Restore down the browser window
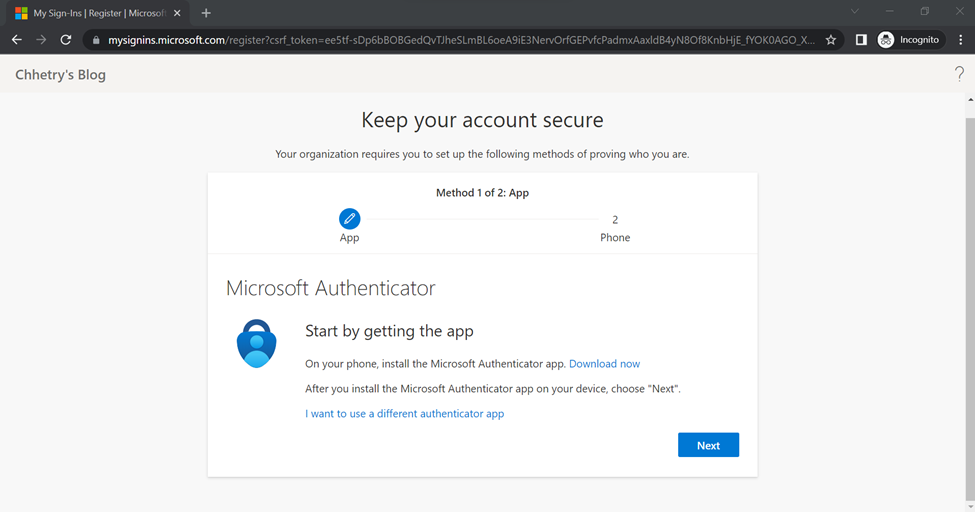The image size is (975, 512). [925, 11]
